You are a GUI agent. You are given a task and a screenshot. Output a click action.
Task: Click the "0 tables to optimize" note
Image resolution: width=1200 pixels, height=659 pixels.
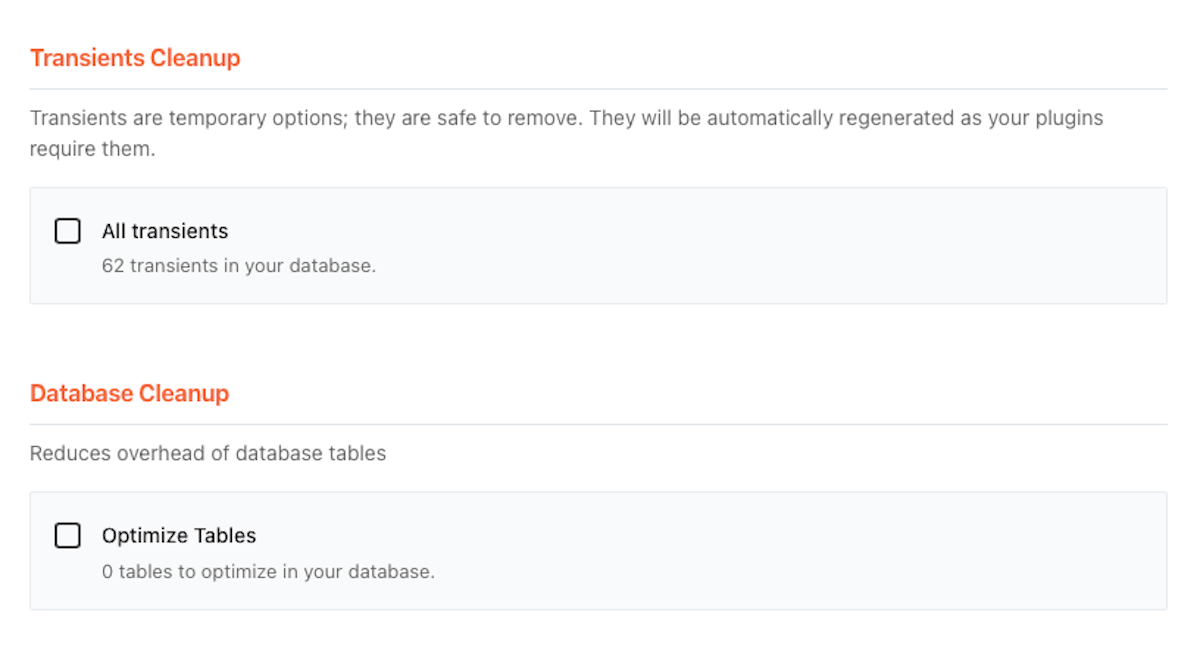tap(268, 572)
